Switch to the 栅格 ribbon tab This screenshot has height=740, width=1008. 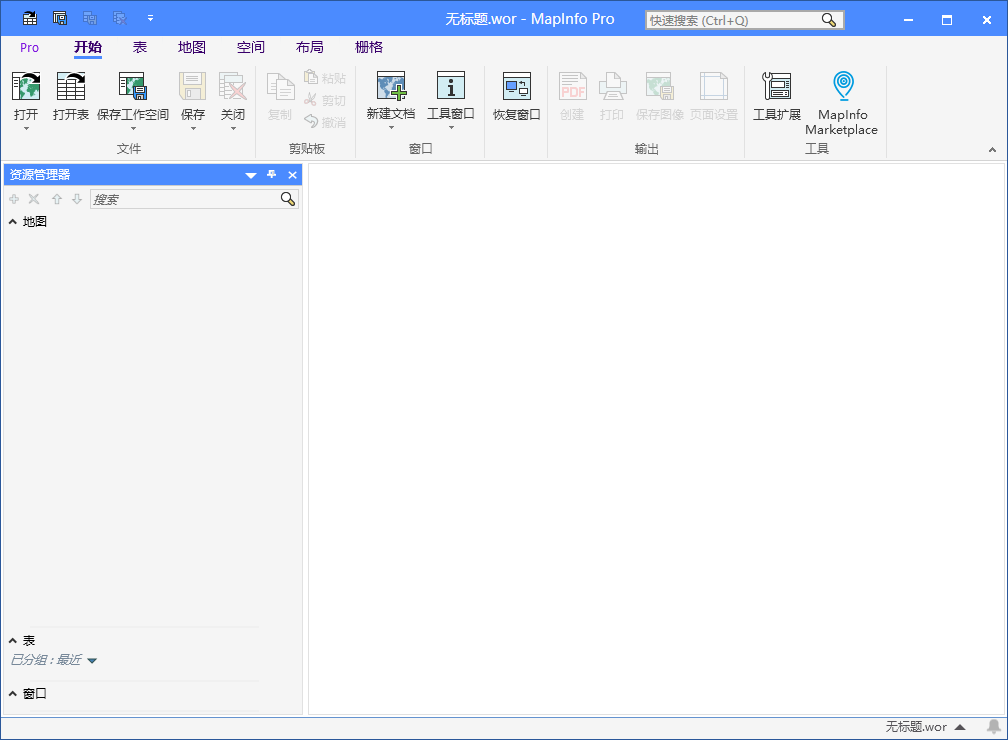click(x=369, y=48)
